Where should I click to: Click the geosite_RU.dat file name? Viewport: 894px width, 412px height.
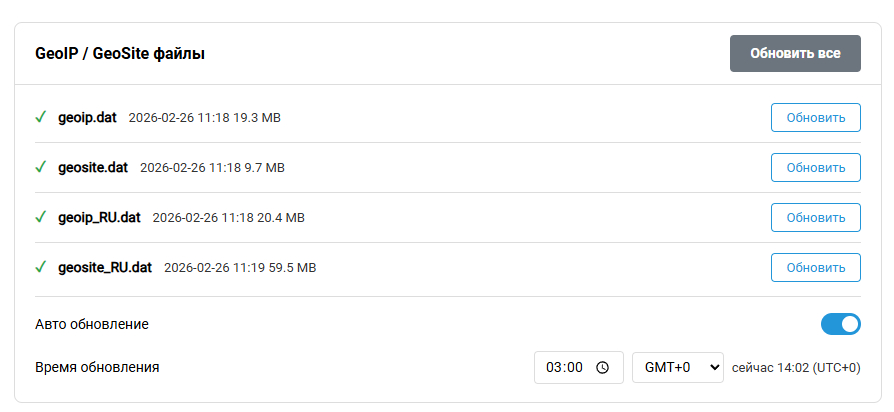[x=105, y=267]
